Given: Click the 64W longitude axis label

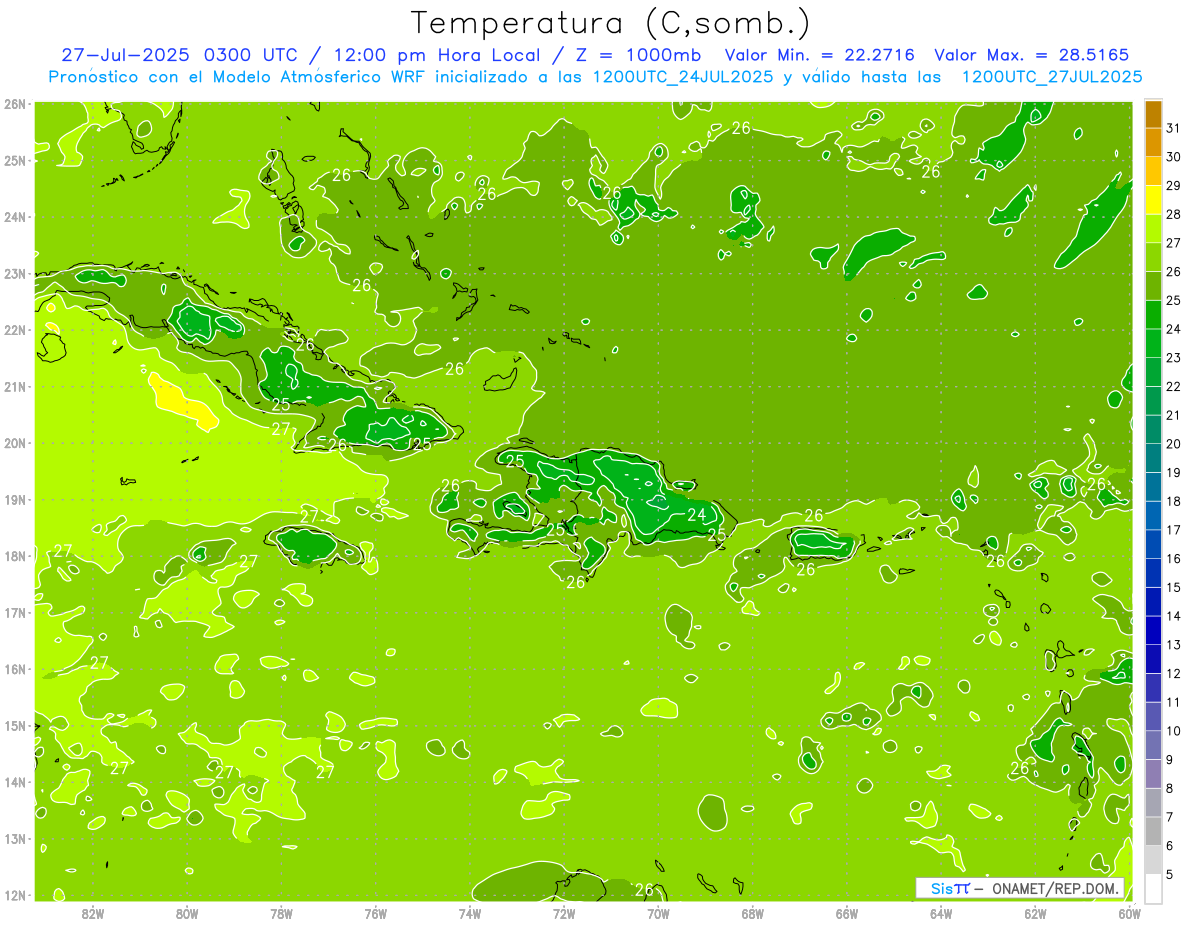Looking at the screenshot, I should point(941,913).
